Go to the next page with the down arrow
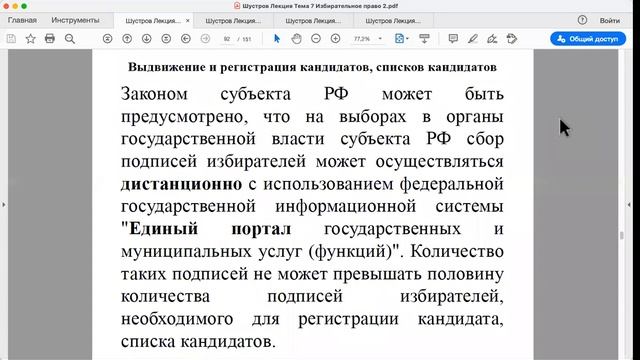Image resolution: width=640 pixels, height=360 pixels. tap(147, 39)
